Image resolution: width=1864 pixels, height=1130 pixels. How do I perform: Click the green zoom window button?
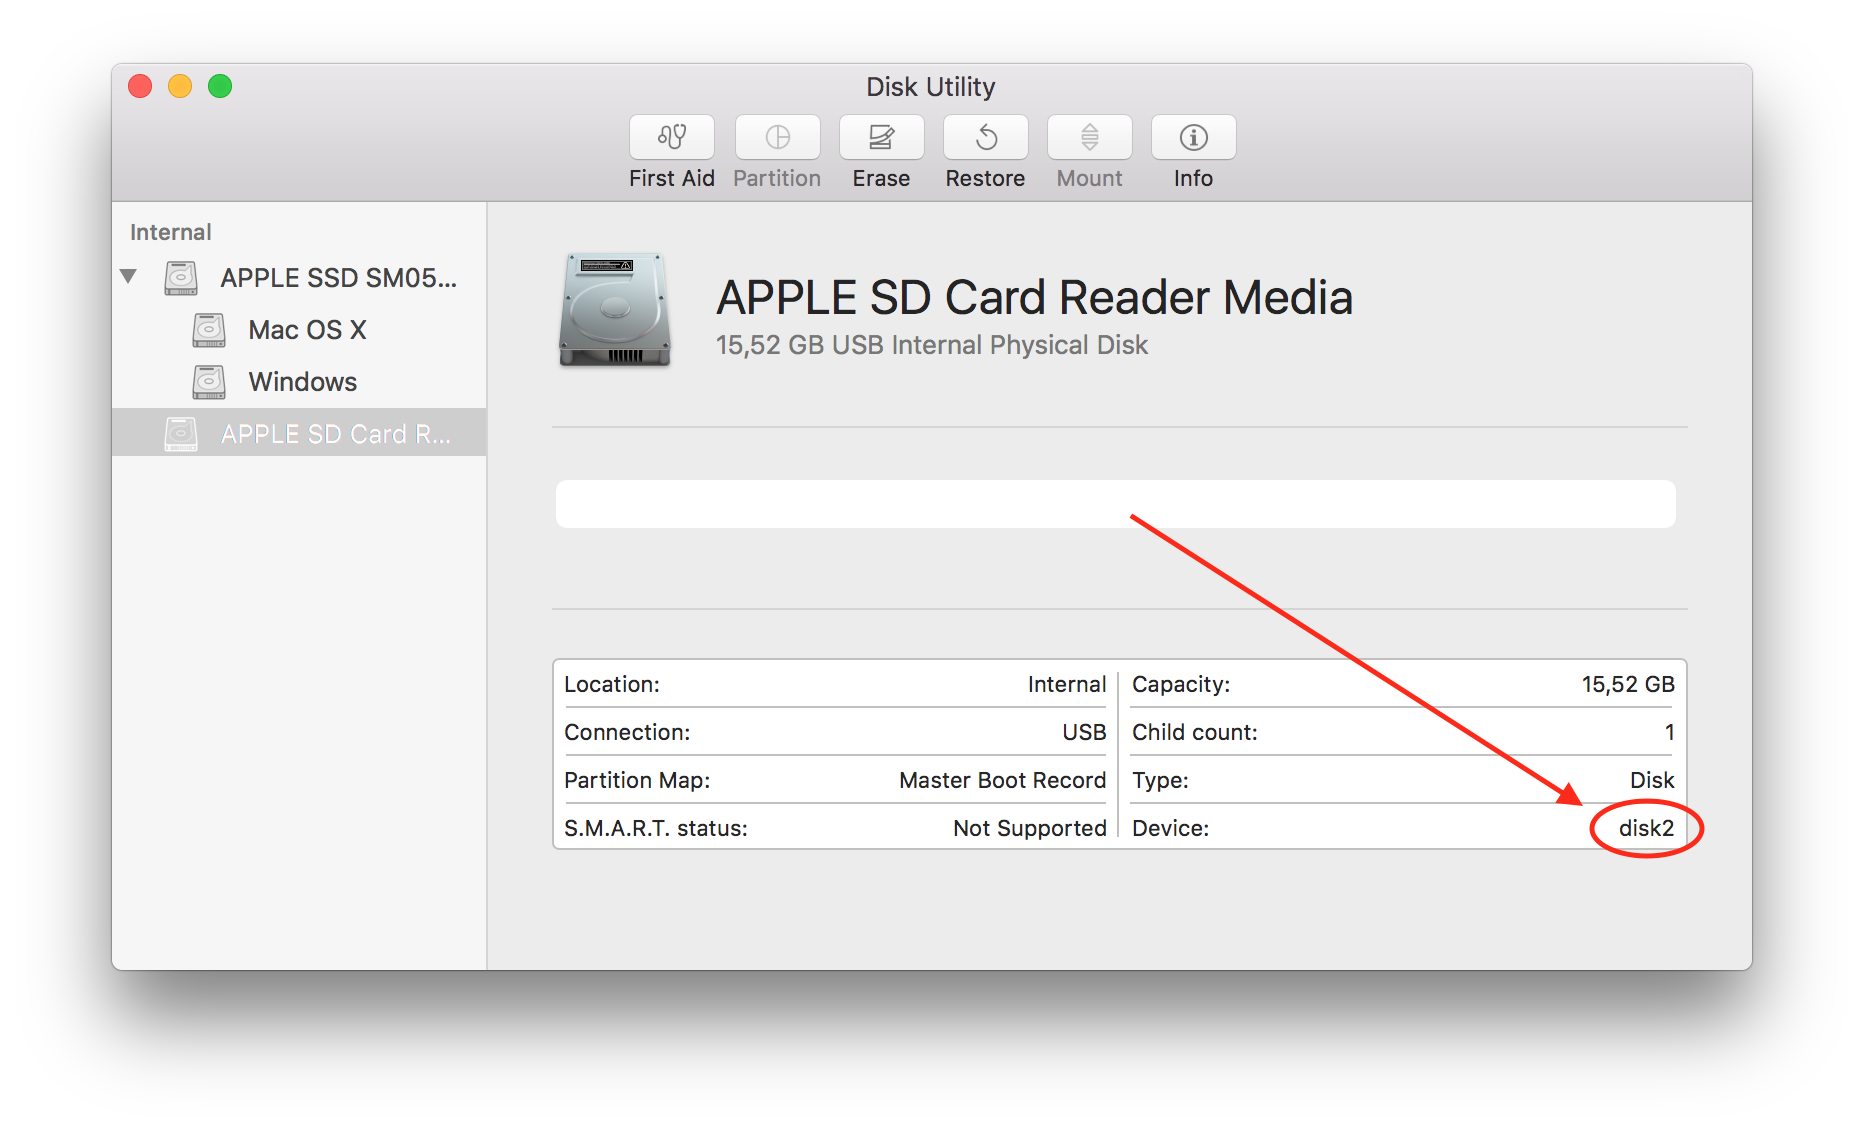tap(220, 86)
